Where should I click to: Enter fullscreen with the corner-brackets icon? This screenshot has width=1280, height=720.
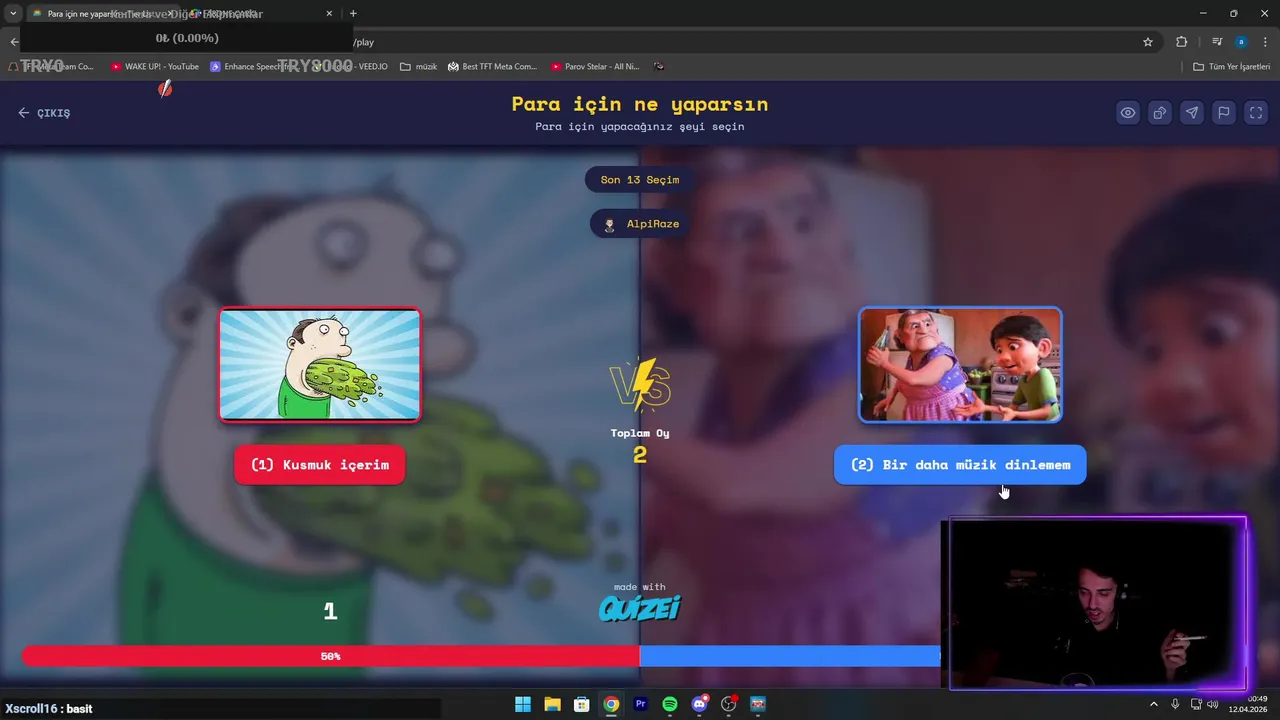pyautogui.click(x=1256, y=113)
